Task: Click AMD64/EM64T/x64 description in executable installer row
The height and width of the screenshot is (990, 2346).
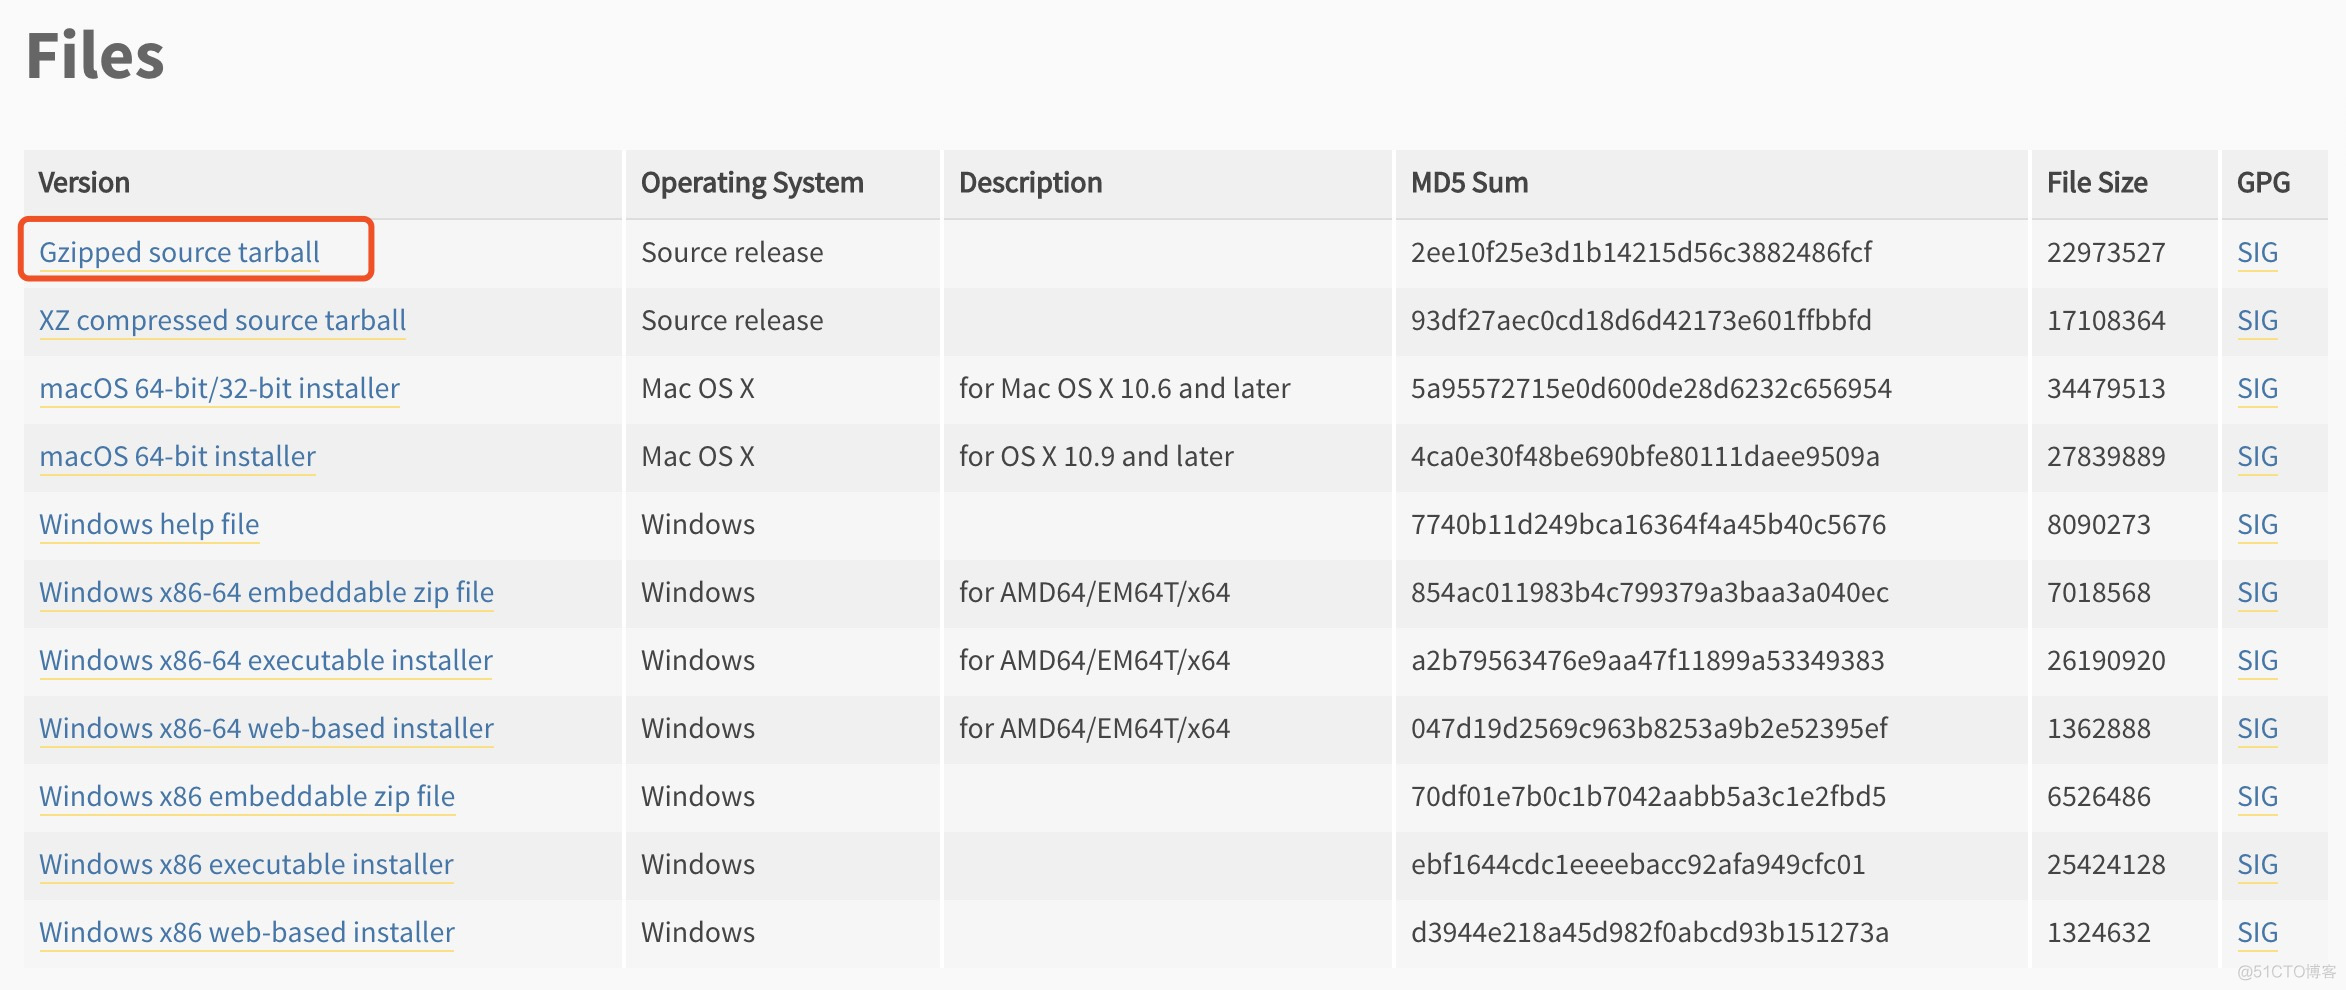Action: coord(1094,661)
